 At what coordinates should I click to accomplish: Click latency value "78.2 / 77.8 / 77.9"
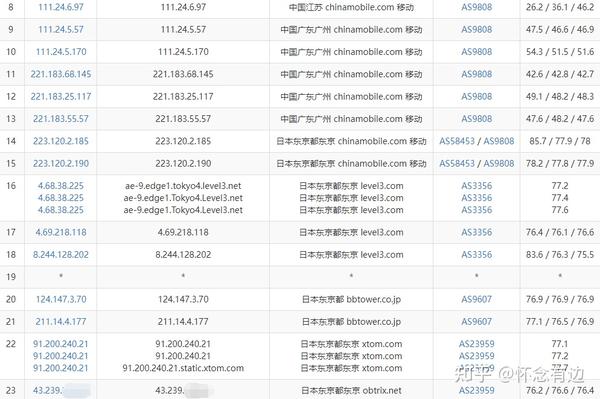(x=560, y=163)
